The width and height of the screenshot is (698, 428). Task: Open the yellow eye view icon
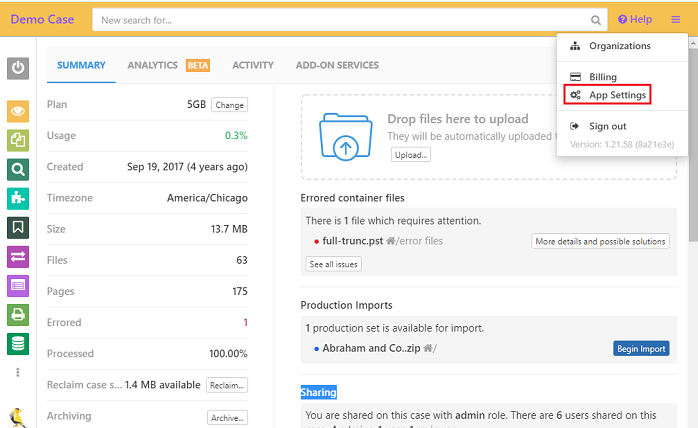(x=18, y=112)
